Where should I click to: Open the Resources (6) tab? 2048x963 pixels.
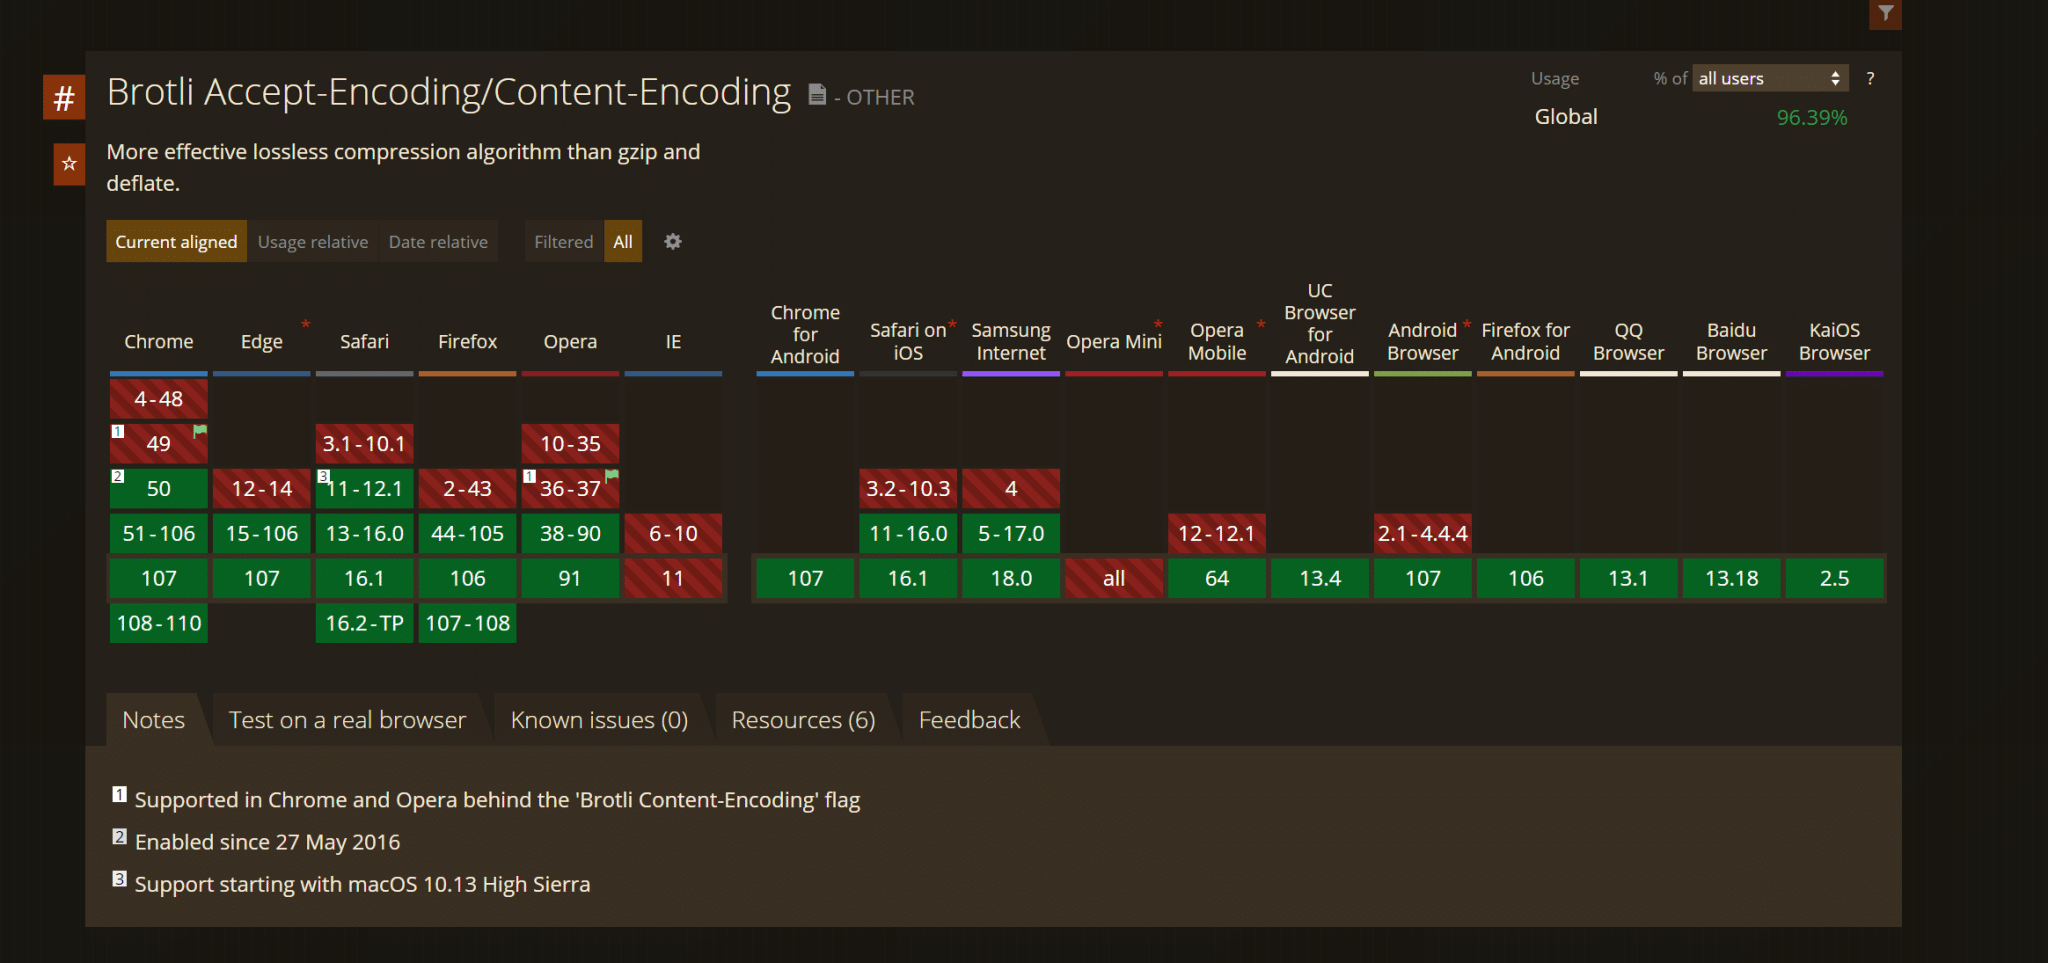click(803, 720)
